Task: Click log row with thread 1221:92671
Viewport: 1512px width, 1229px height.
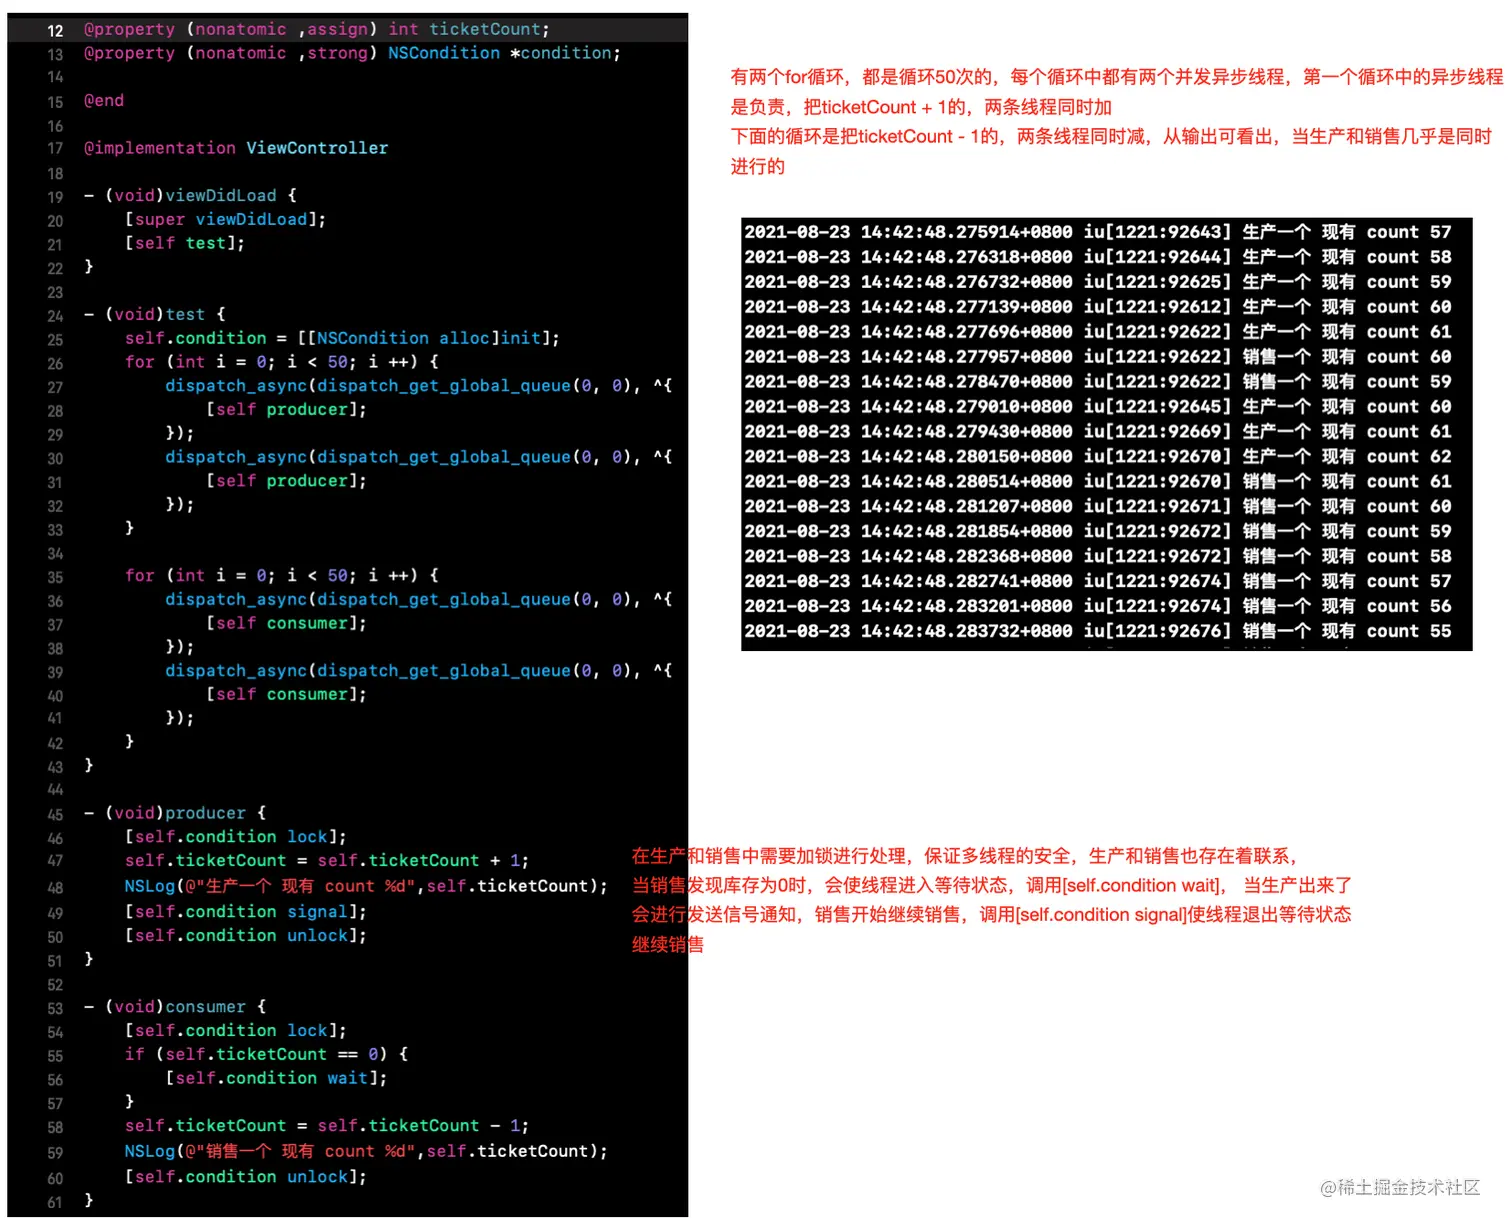Action: point(1097,507)
